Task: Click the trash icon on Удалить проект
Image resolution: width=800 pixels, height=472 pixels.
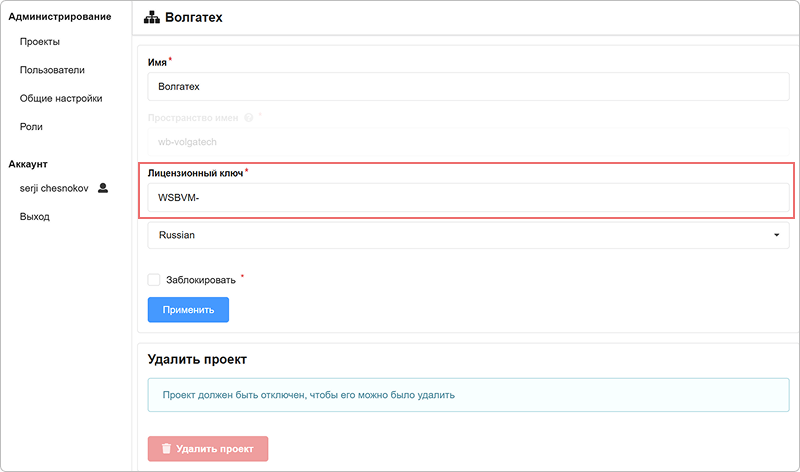Action: pos(166,449)
